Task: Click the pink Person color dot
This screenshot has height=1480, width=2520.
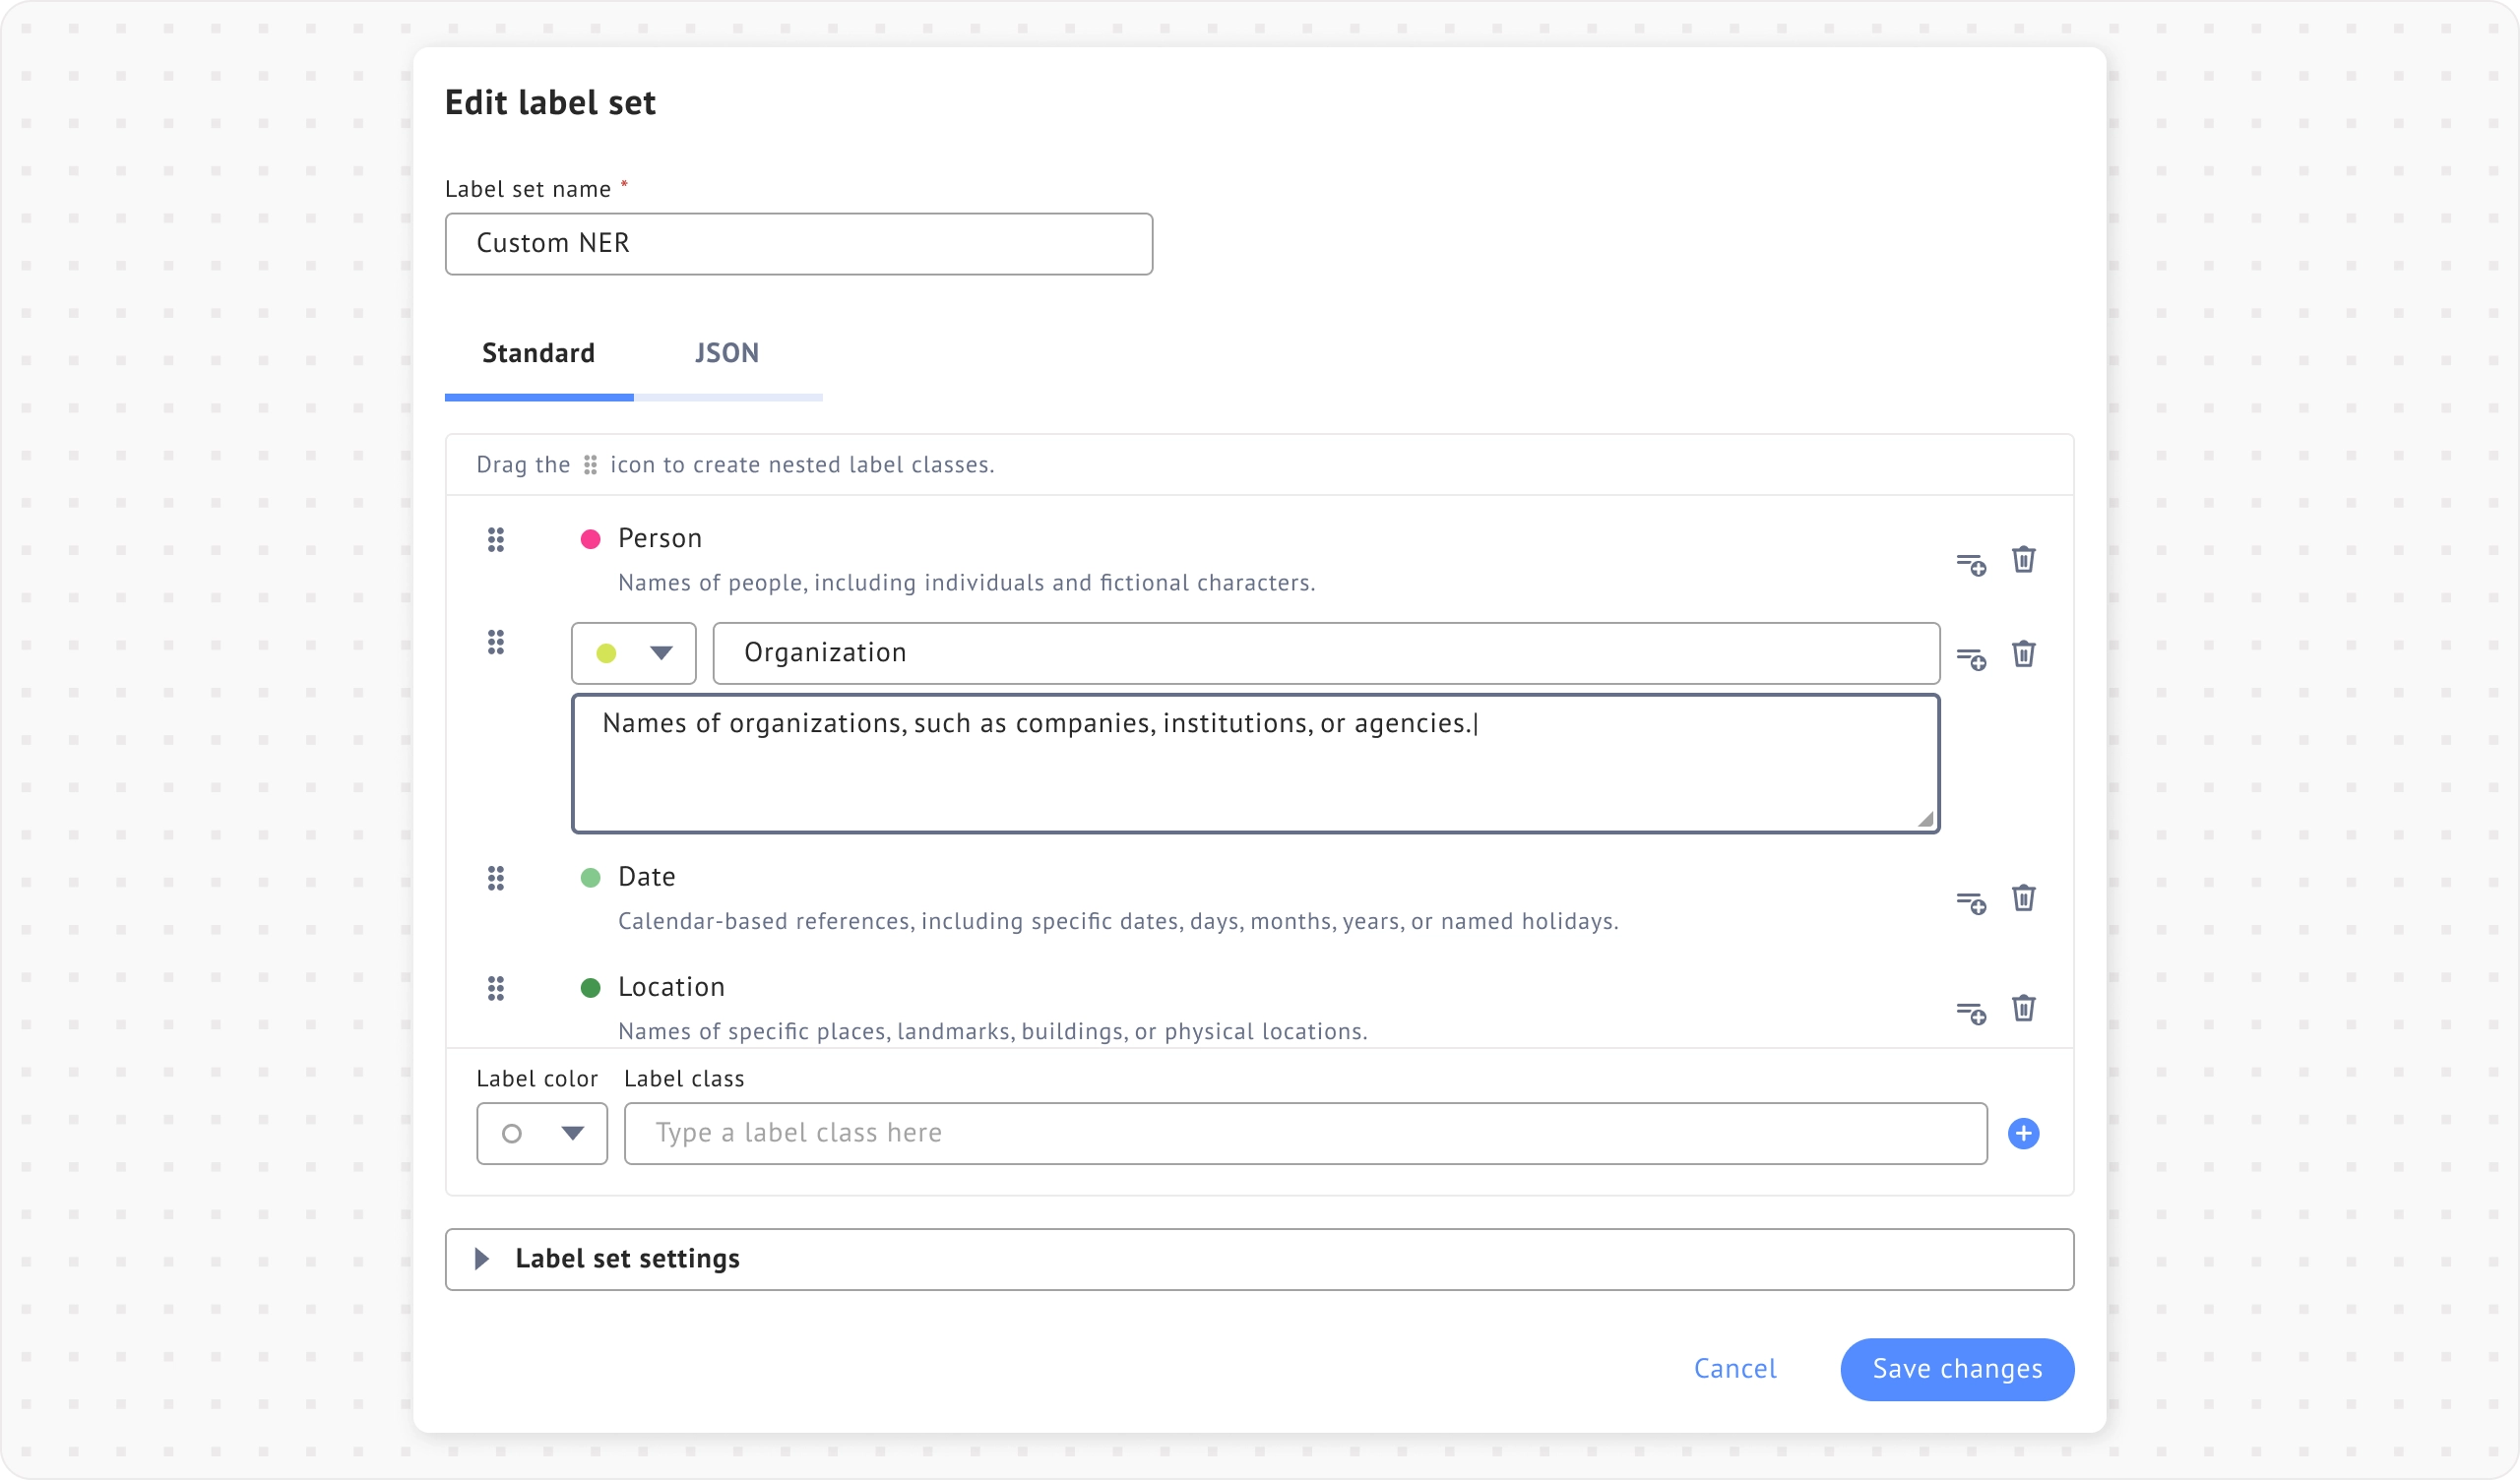Action: (590, 540)
